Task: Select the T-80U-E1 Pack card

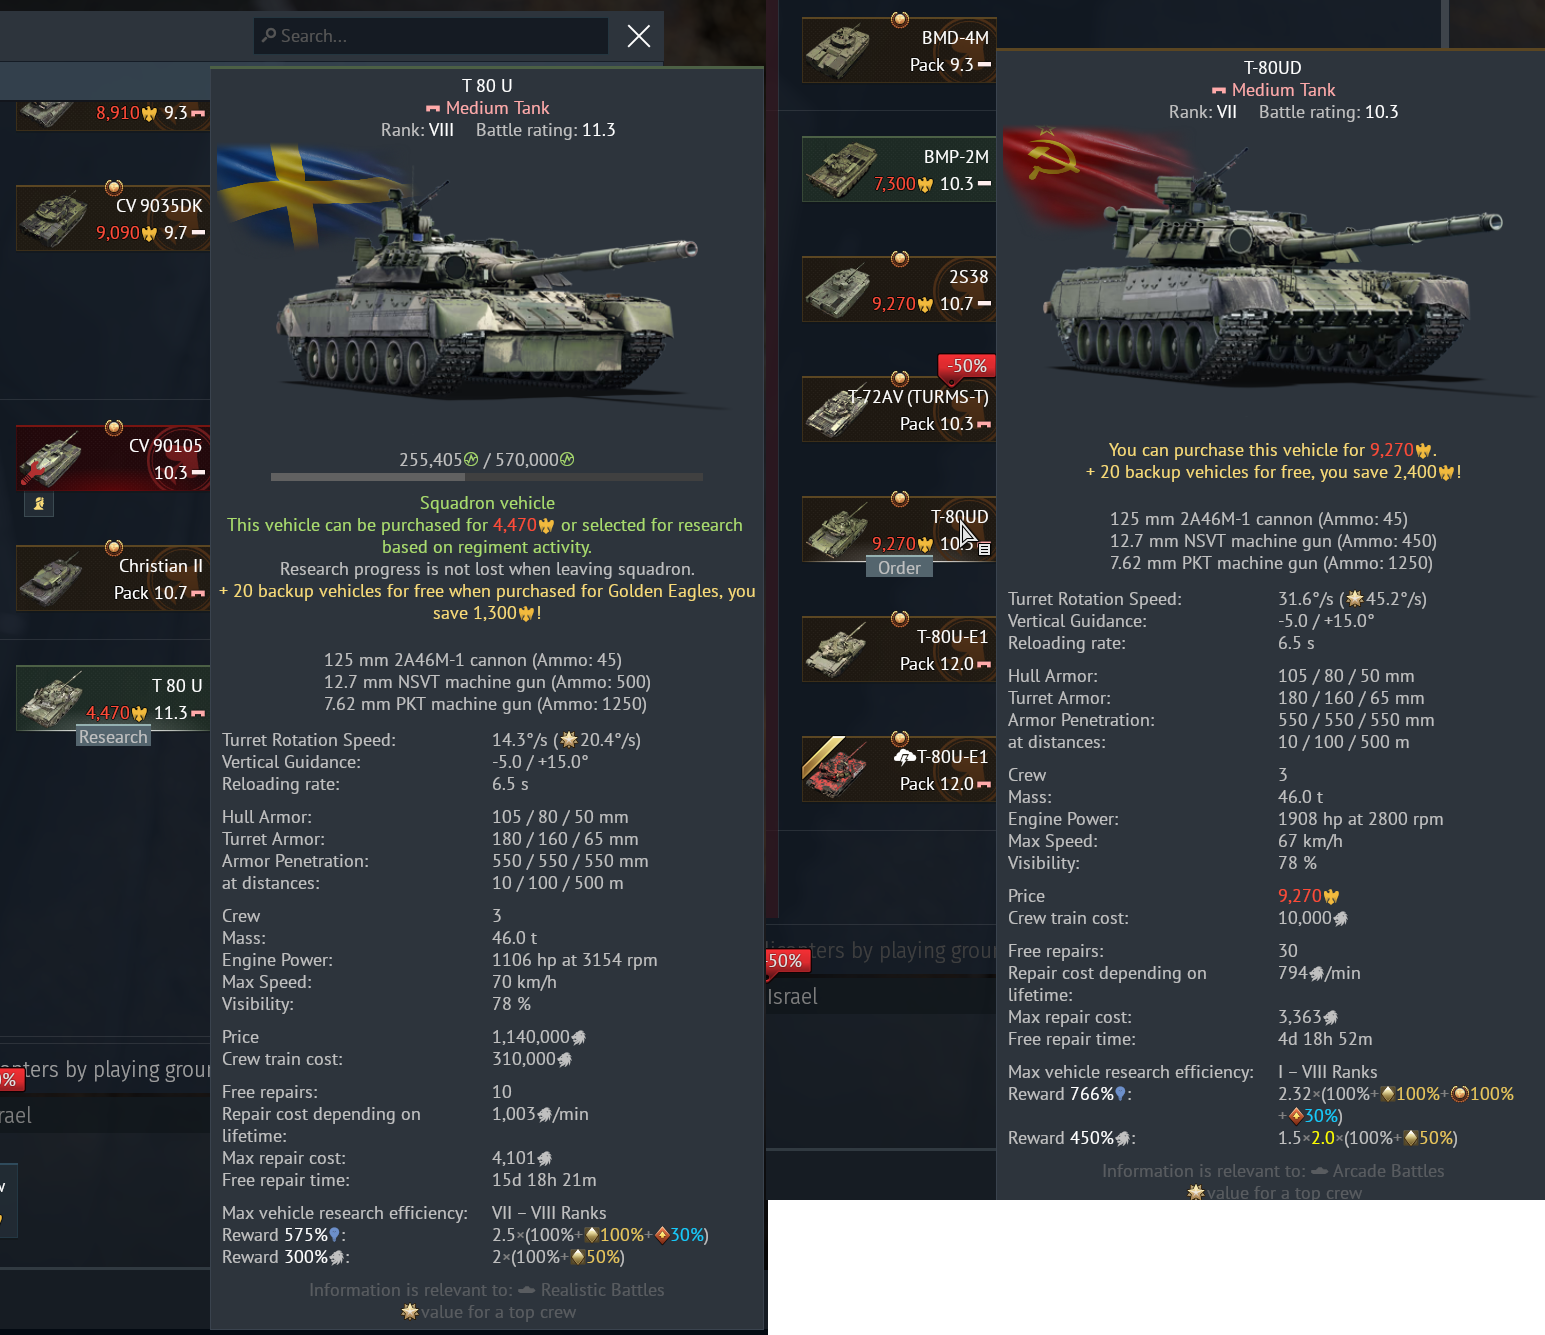Action: click(x=899, y=649)
